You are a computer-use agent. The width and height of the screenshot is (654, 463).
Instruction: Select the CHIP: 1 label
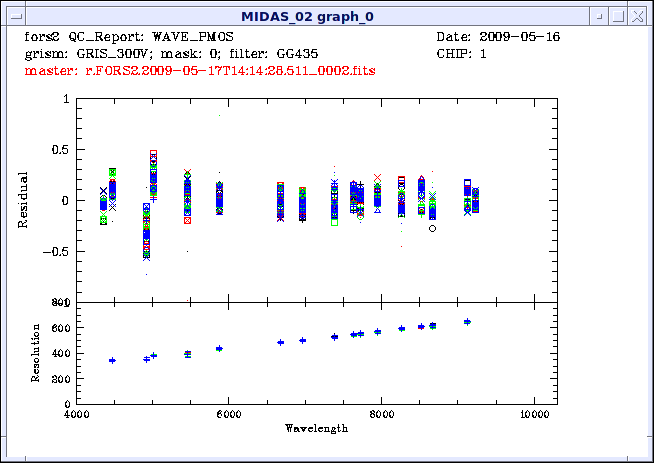(462, 54)
